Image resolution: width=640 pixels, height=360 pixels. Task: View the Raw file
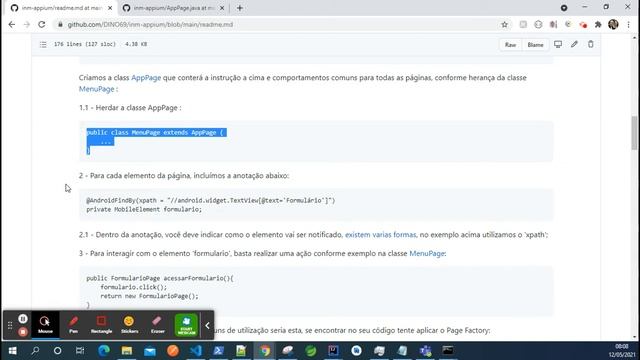510,44
